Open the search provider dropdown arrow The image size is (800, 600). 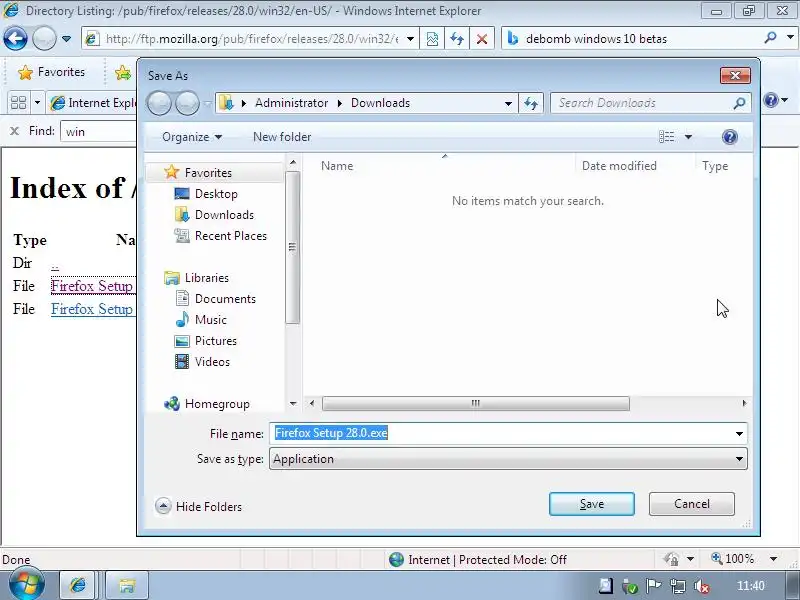click(790, 38)
